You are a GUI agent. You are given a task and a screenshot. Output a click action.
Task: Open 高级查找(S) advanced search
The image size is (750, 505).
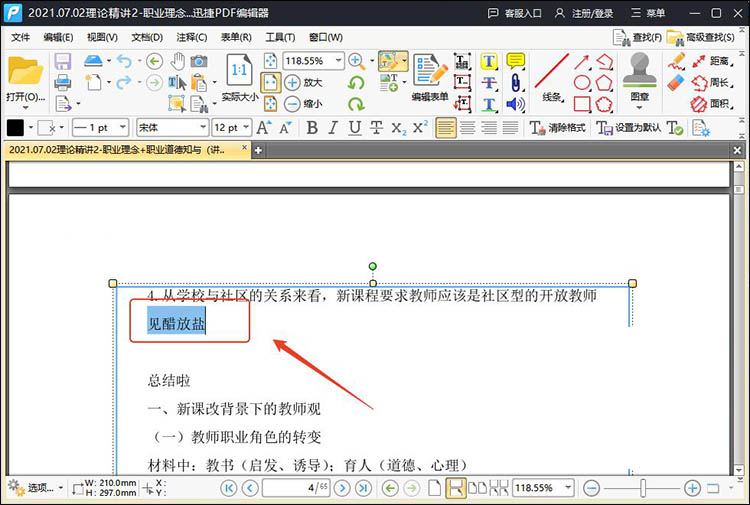pos(701,37)
